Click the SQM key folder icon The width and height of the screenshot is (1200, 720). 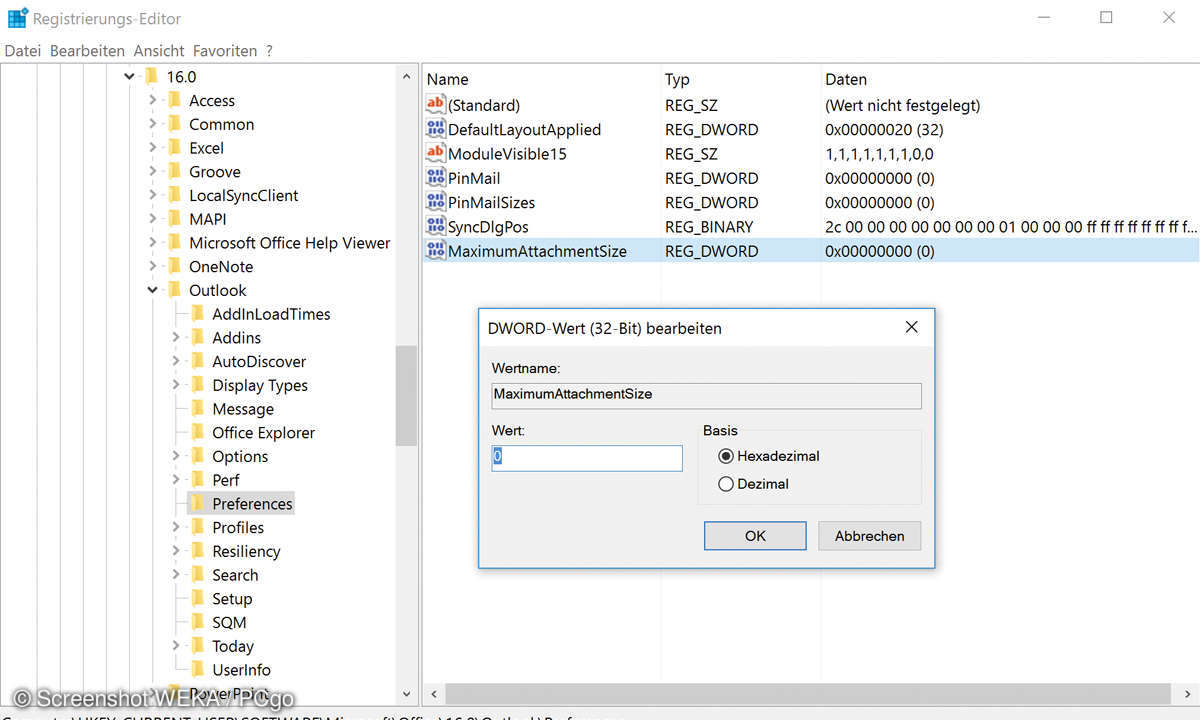(197, 622)
